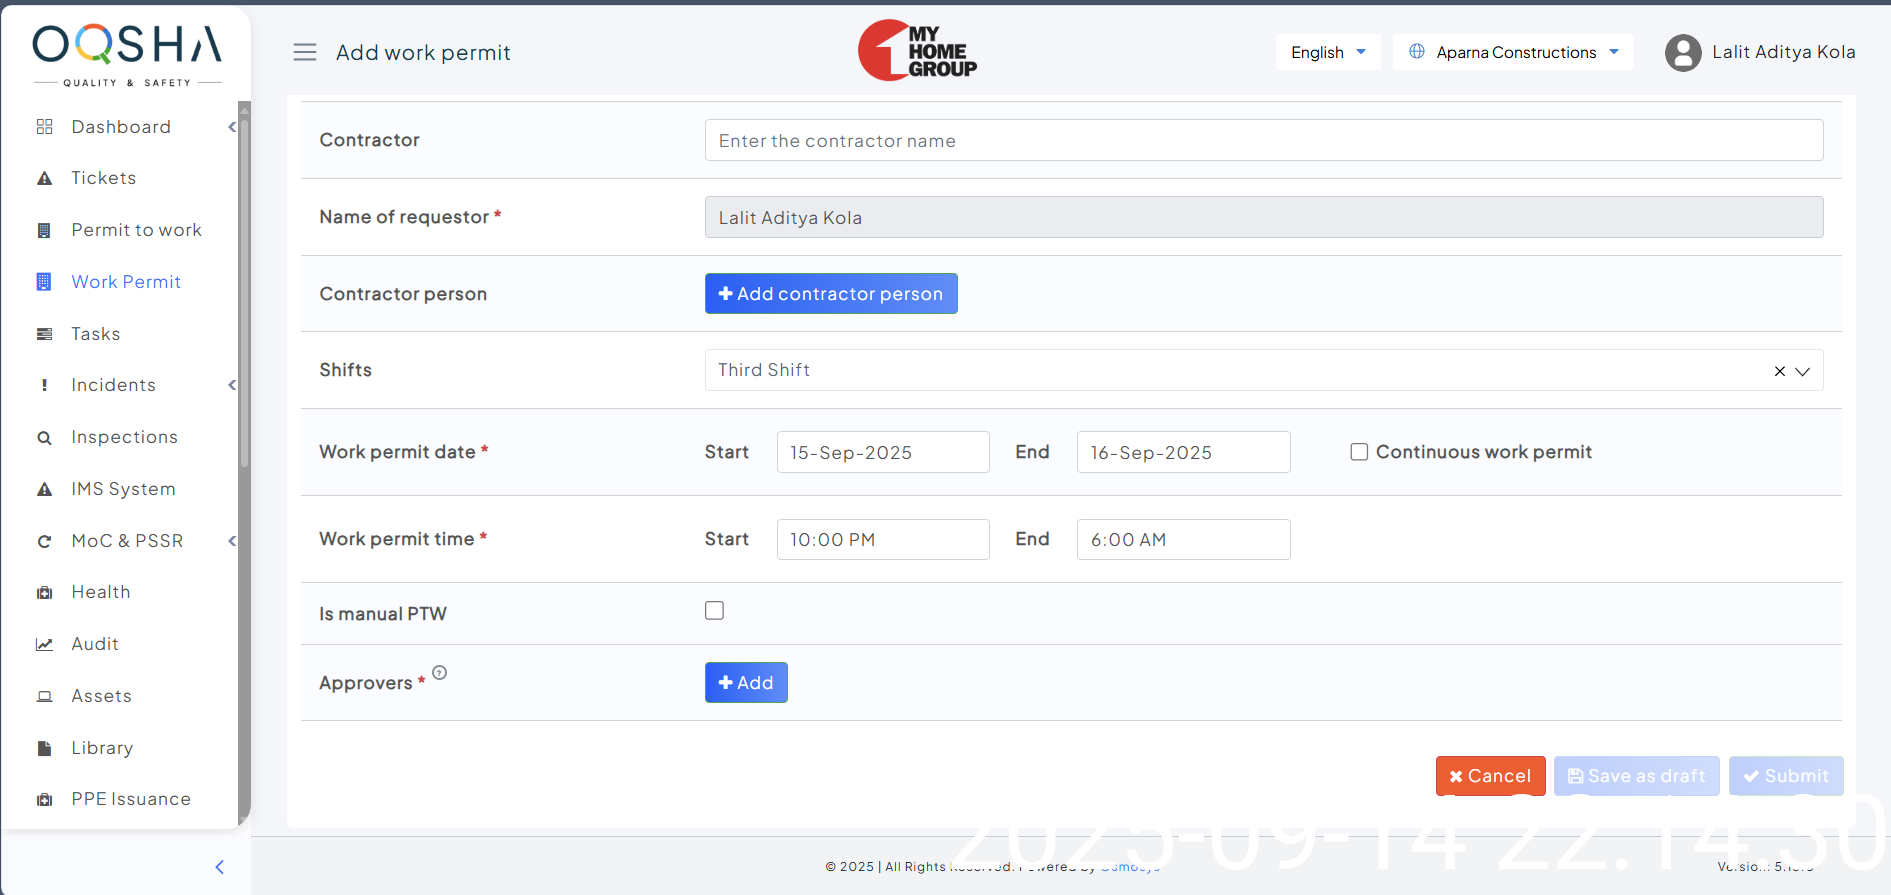1891x895 pixels.
Task: Tick the Is manual PTW checkbox
Action: click(714, 610)
